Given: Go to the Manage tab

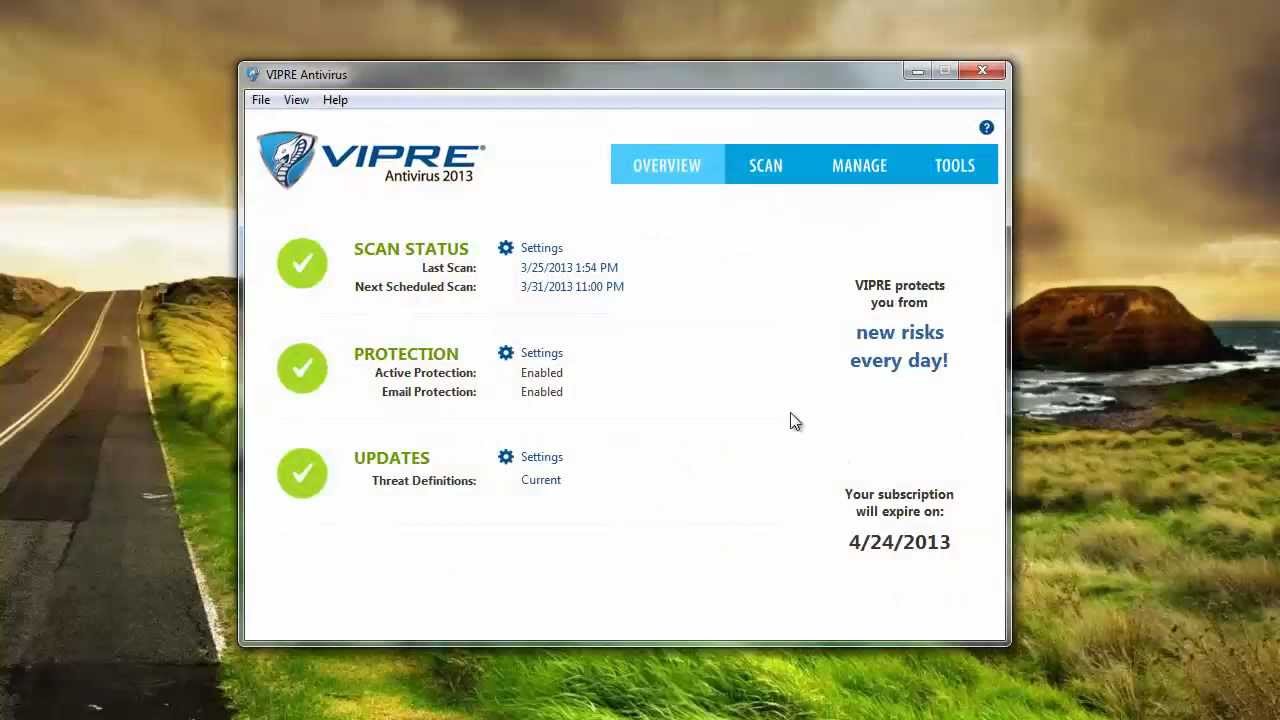Looking at the screenshot, I should (x=859, y=165).
